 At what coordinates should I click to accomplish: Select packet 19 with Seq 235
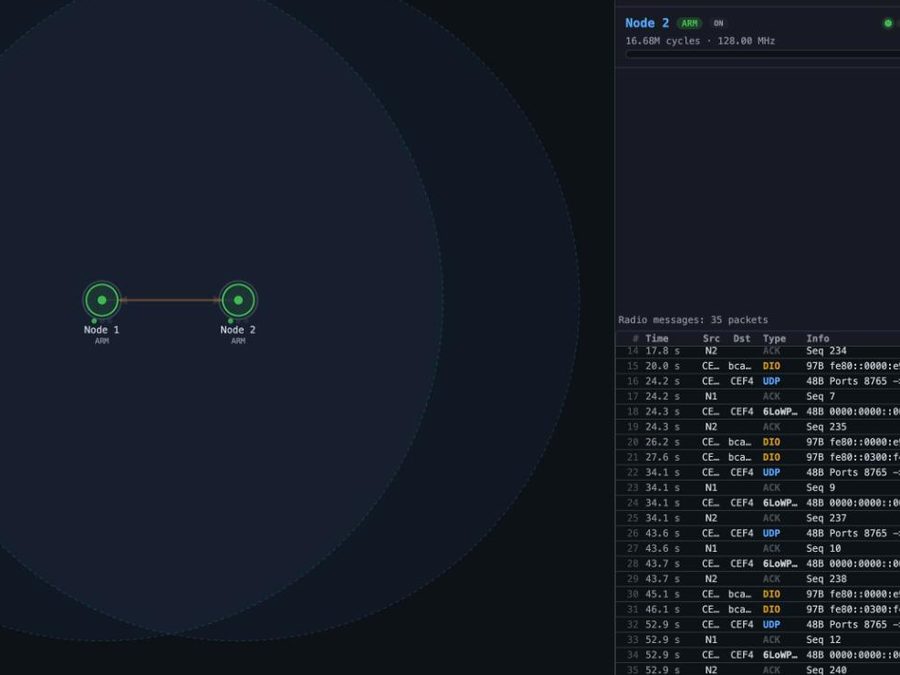point(758,426)
